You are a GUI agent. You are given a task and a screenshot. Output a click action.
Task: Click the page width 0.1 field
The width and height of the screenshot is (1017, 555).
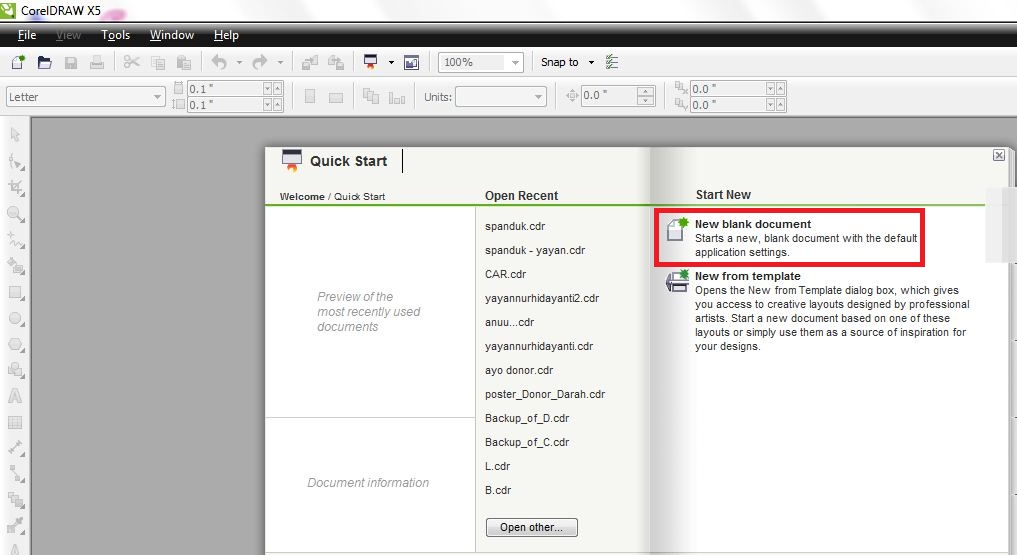click(x=225, y=88)
